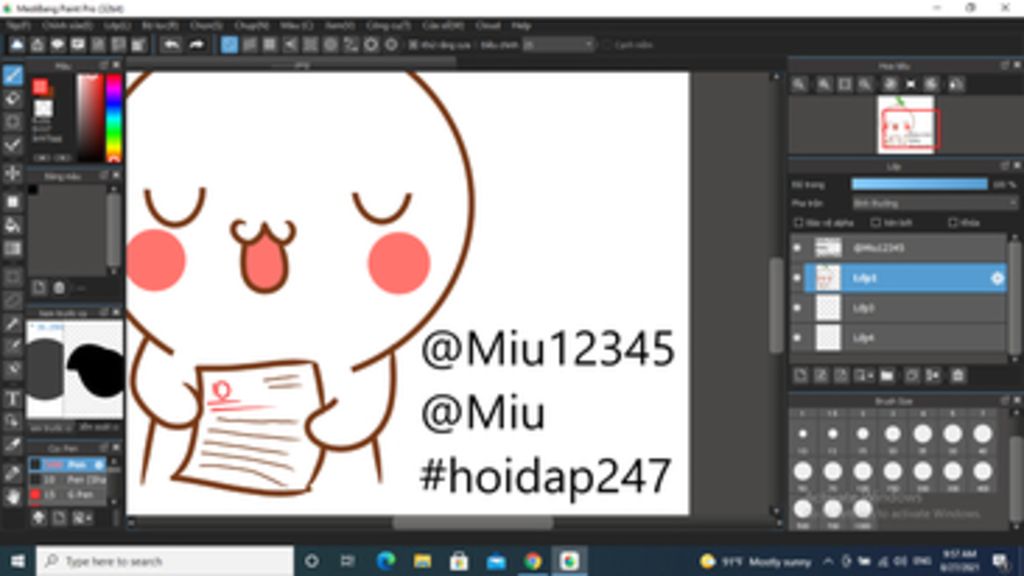The width and height of the screenshot is (1024, 576).
Task: Open the brush panel add dropdown
Action: pos(82,518)
